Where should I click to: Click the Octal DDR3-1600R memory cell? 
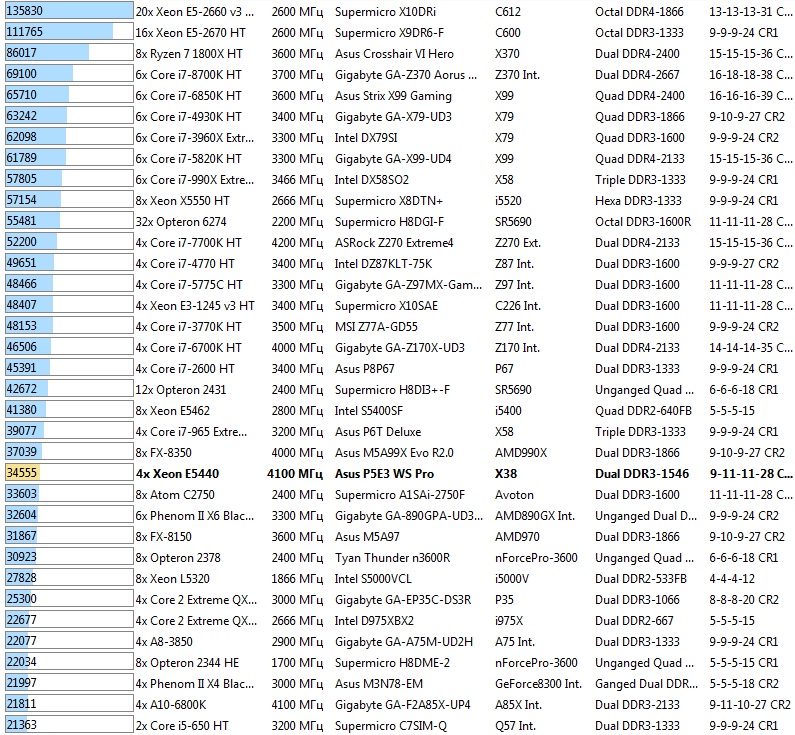pyautogui.click(x=643, y=222)
